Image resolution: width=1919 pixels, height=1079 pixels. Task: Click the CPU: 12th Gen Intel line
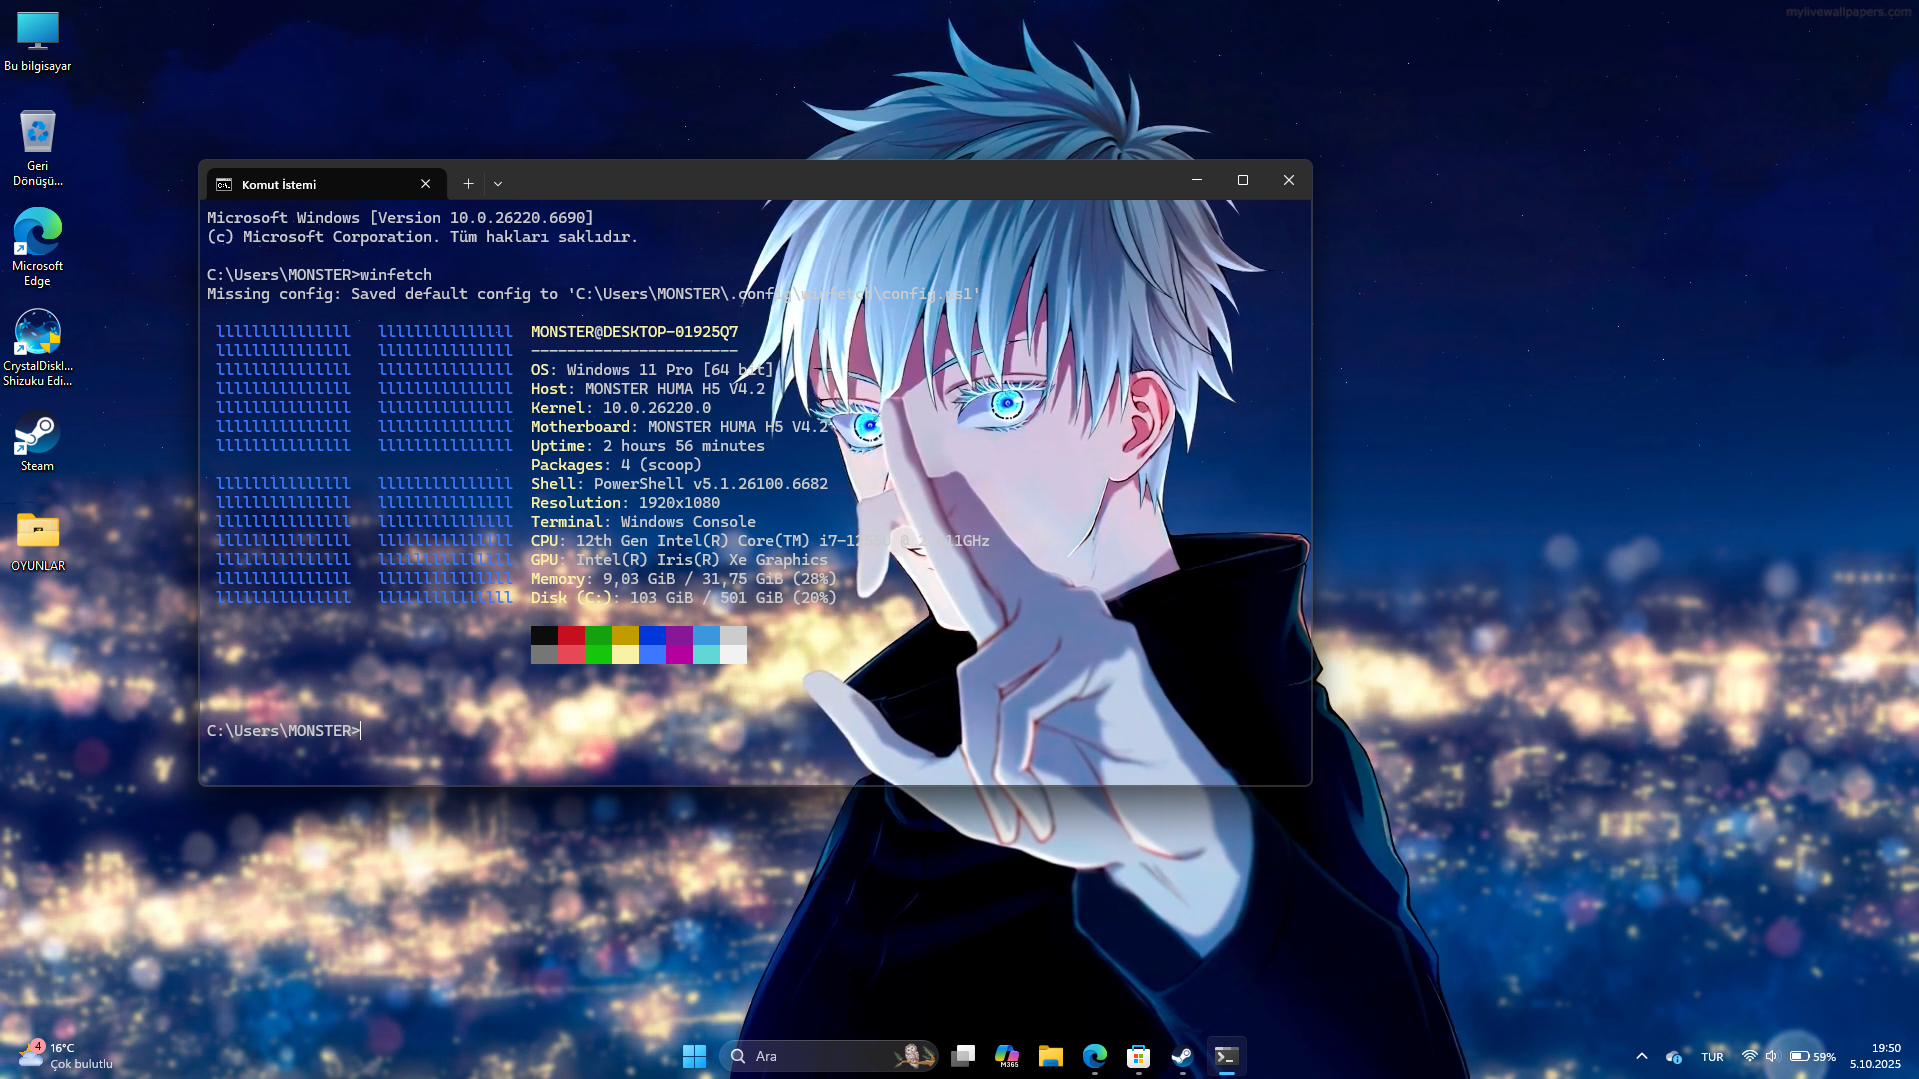click(x=760, y=540)
